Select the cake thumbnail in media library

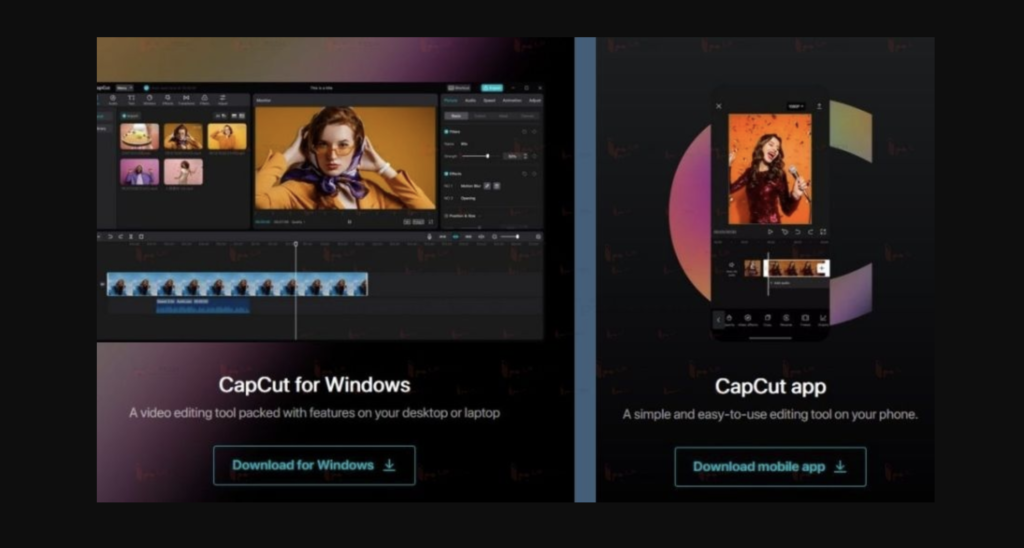139,136
